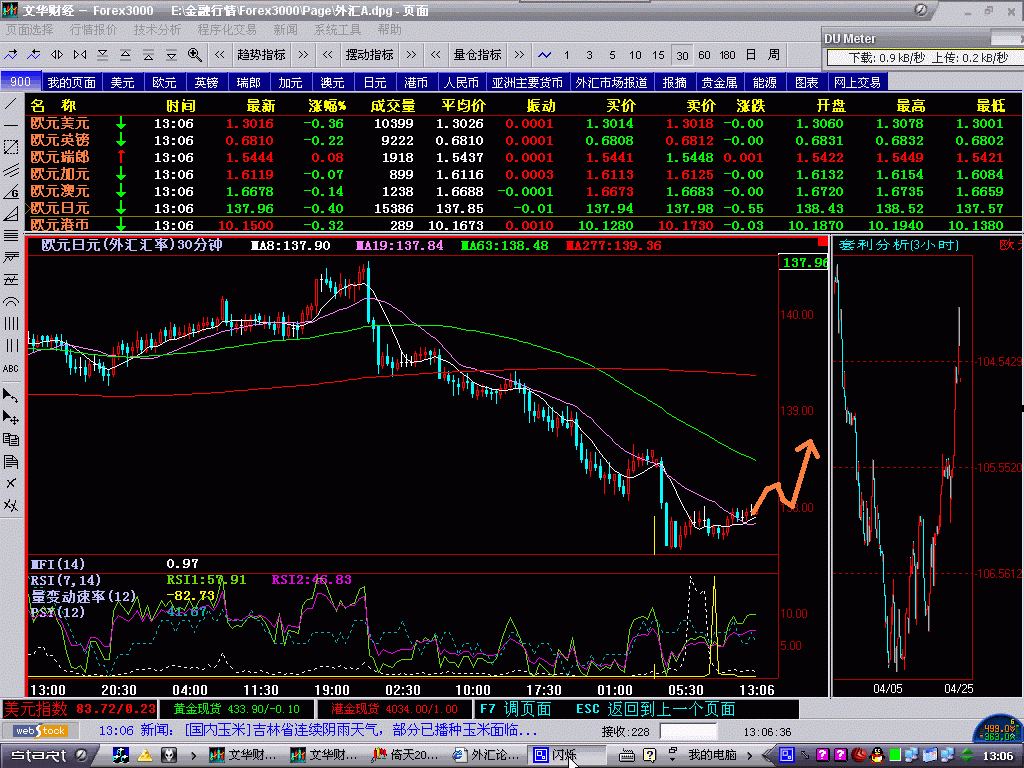Viewport: 1024px width, 768px height.
Task: Click the keyboard icon in taskbar
Action: click(626, 756)
